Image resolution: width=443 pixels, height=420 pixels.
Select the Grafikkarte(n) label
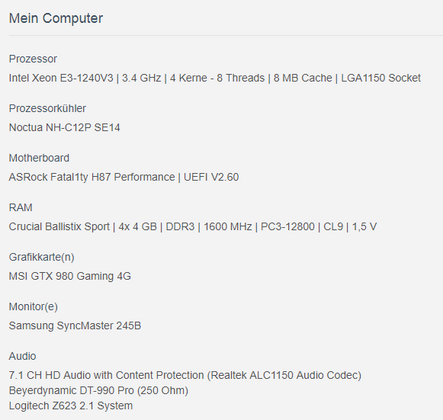click(41, 257)
